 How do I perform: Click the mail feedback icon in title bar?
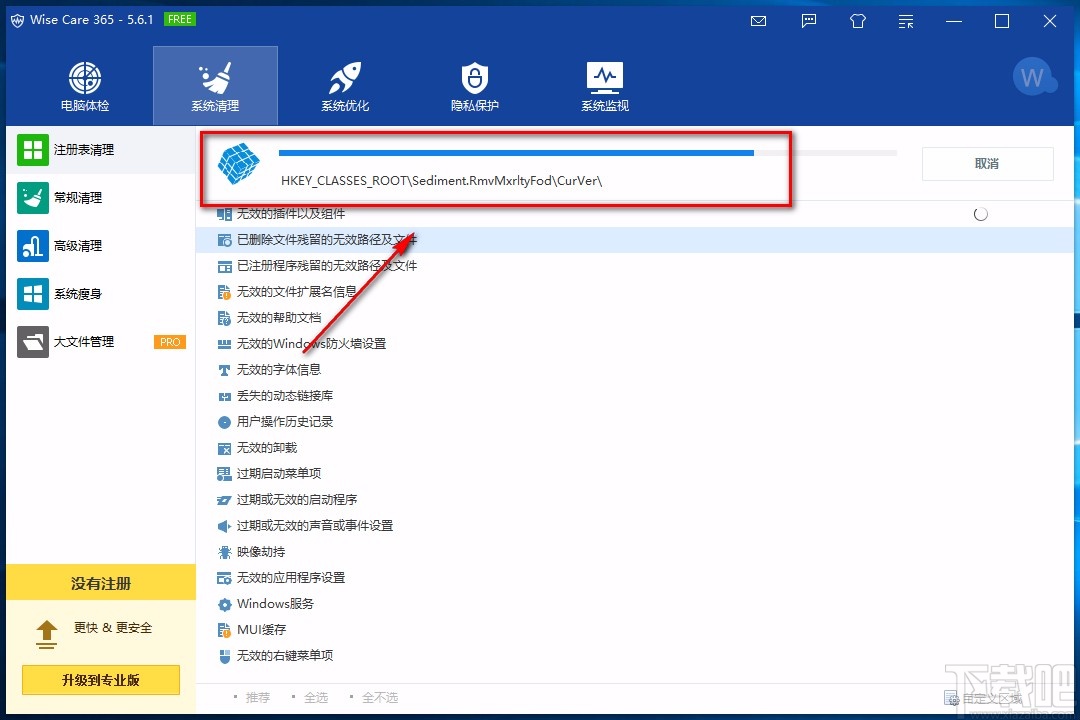pos(758,21)
